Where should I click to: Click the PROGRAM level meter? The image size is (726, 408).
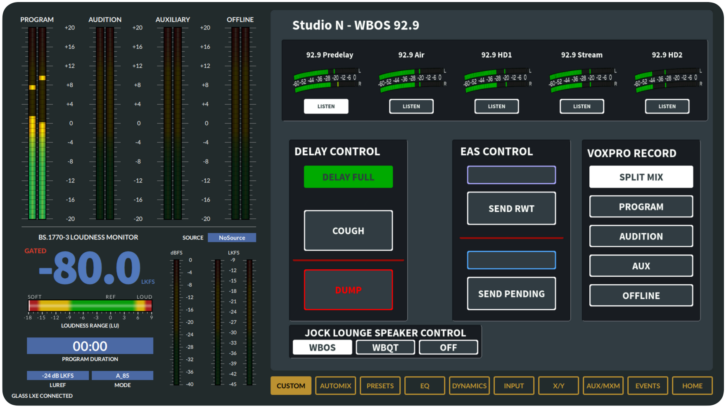tap(37, 123)
